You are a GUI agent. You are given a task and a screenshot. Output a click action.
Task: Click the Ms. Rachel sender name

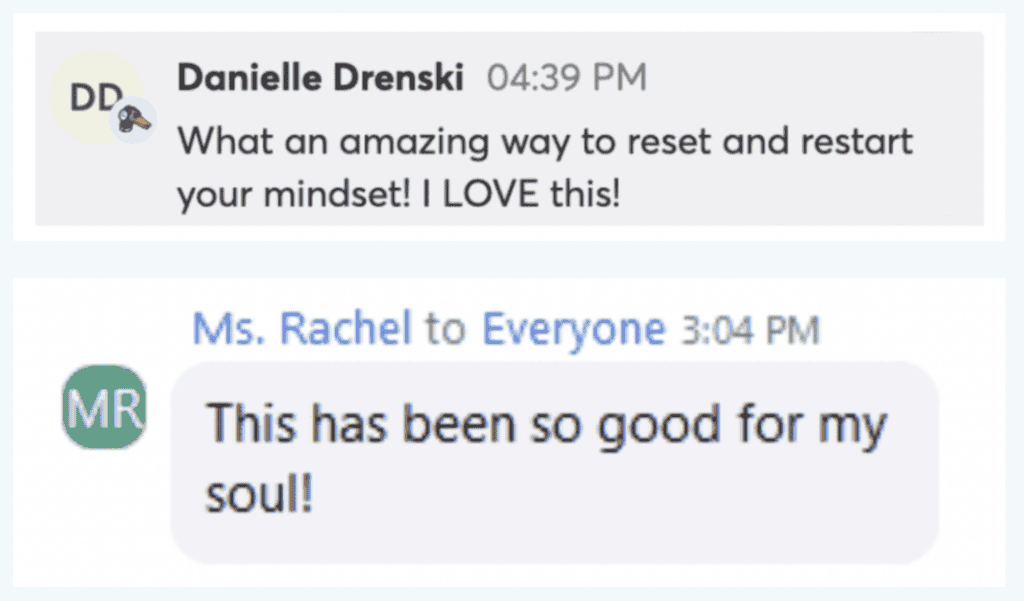[x=301, y=327]
